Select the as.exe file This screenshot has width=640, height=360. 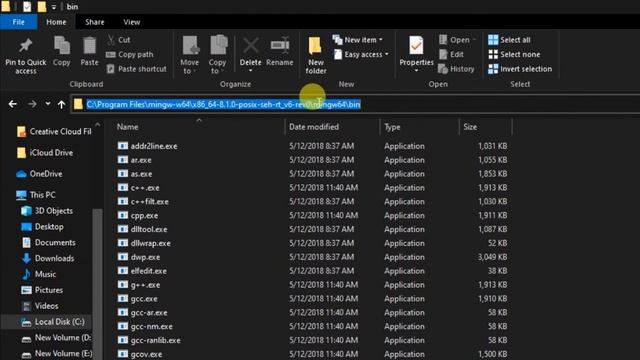[135, 174]
